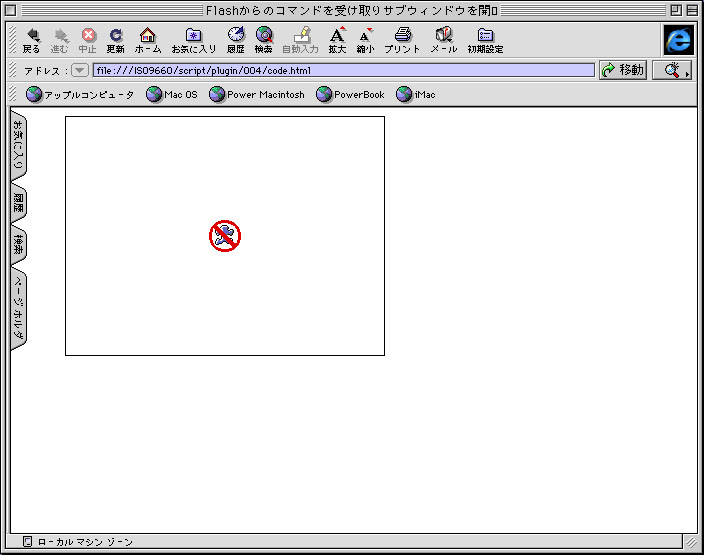Click the broken plugin icon in page
Viewport: 704px width, 555px height.
click(x=225, y=236)
